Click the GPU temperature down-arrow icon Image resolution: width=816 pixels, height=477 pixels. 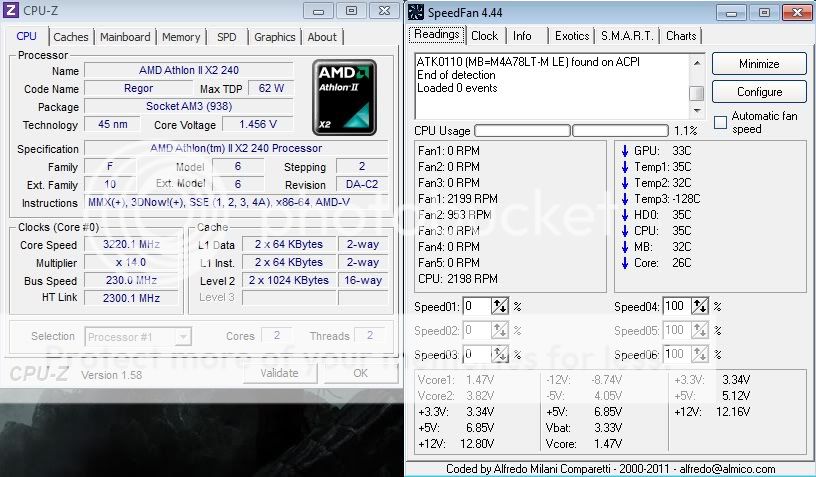tap(624, 151)
